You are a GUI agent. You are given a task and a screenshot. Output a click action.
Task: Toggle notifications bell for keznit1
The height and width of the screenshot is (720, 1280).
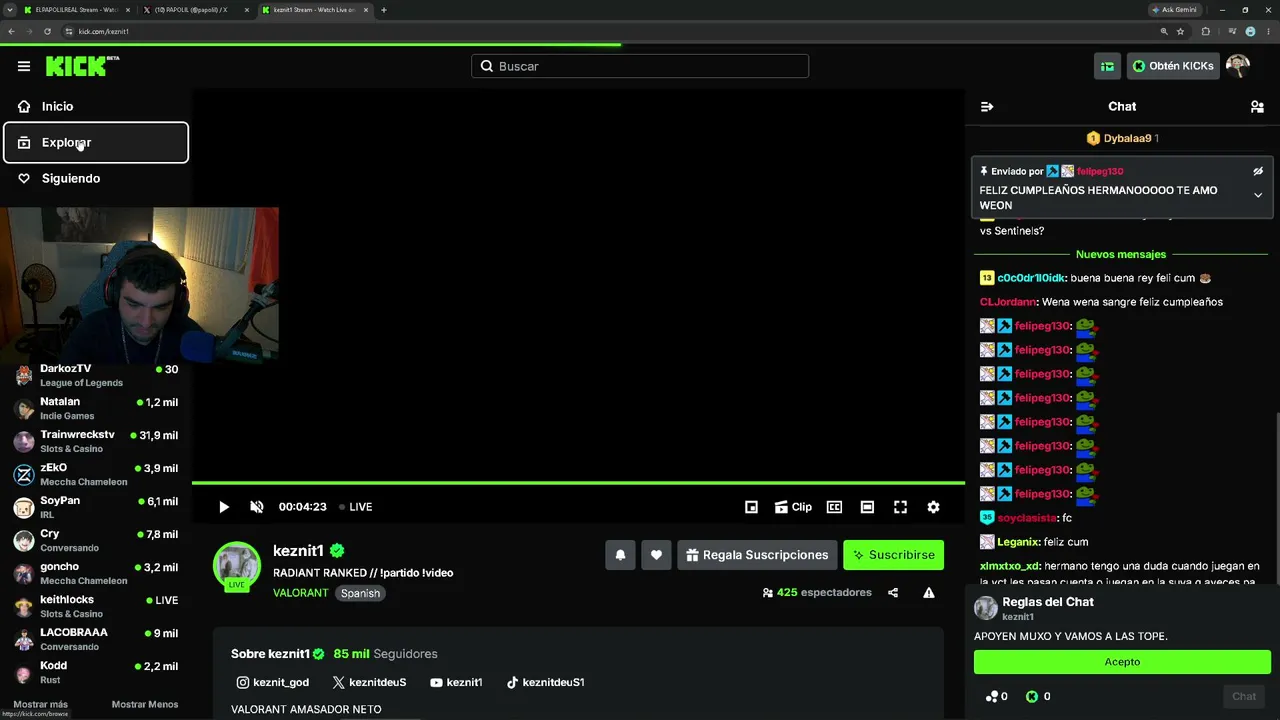(620, 555)
